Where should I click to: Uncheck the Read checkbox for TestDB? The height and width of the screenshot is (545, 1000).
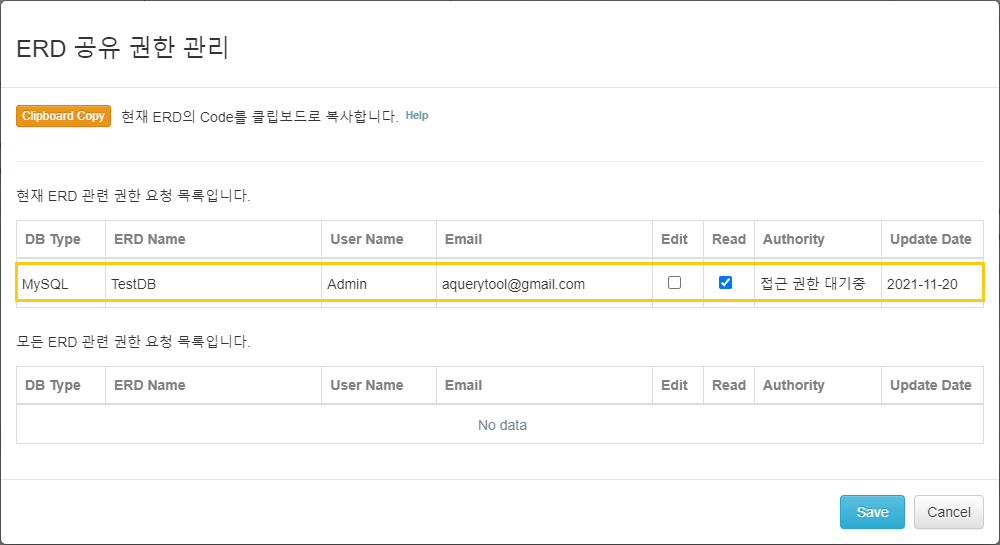point(726,283)
